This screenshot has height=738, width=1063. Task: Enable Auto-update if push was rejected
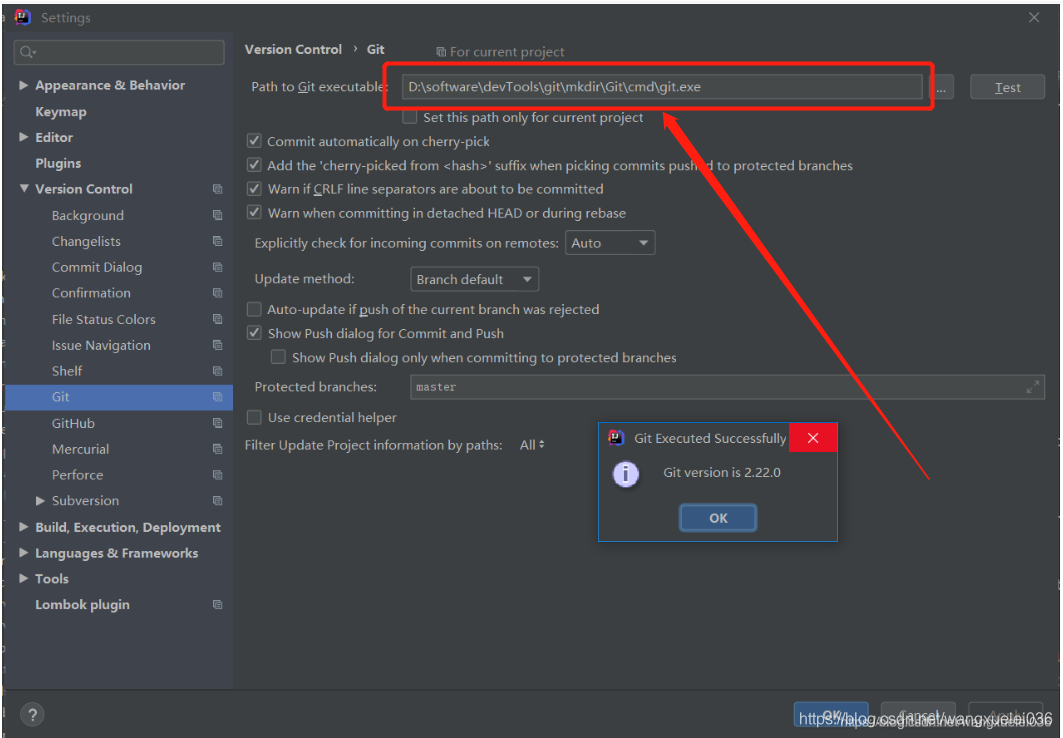click(x=254, y=310)
